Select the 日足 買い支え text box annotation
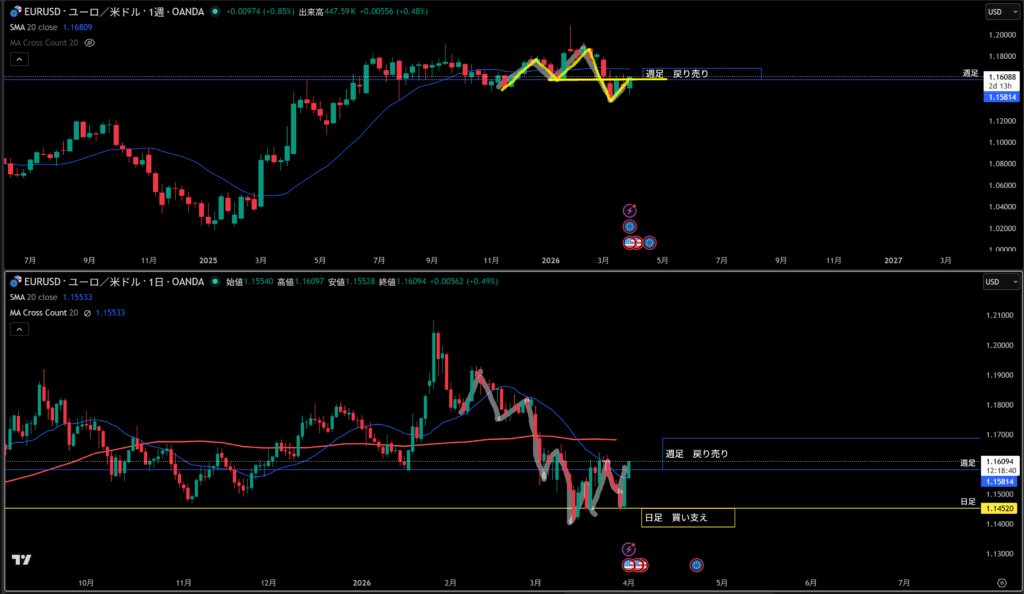The image size is (1024, 594). coord(687,518)
